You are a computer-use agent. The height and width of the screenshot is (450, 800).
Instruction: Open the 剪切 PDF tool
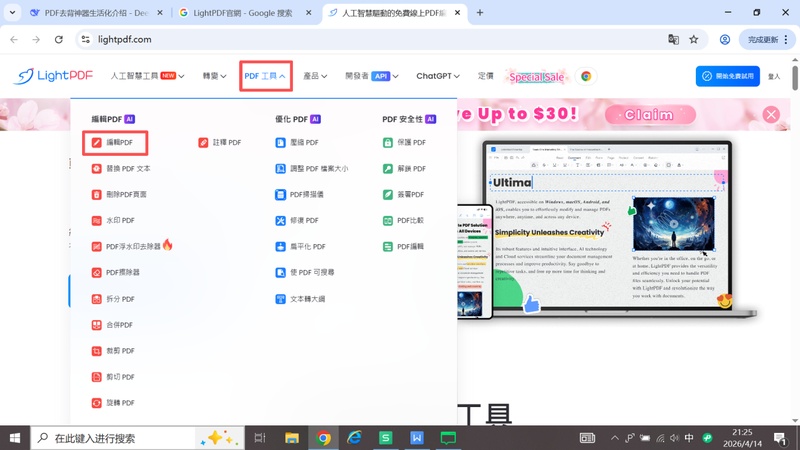tap(113, 377)
